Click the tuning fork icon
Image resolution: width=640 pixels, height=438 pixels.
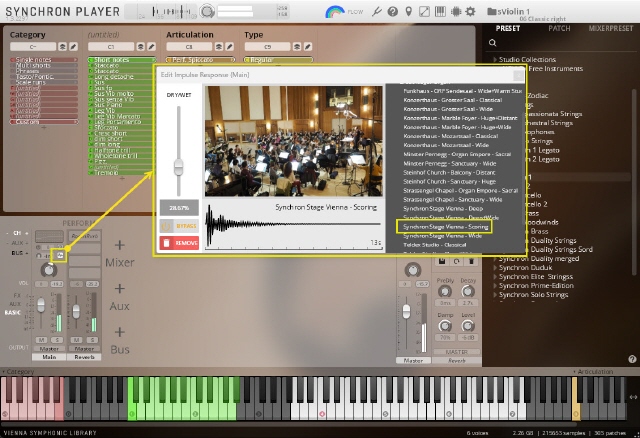click(x=376, y=11)
